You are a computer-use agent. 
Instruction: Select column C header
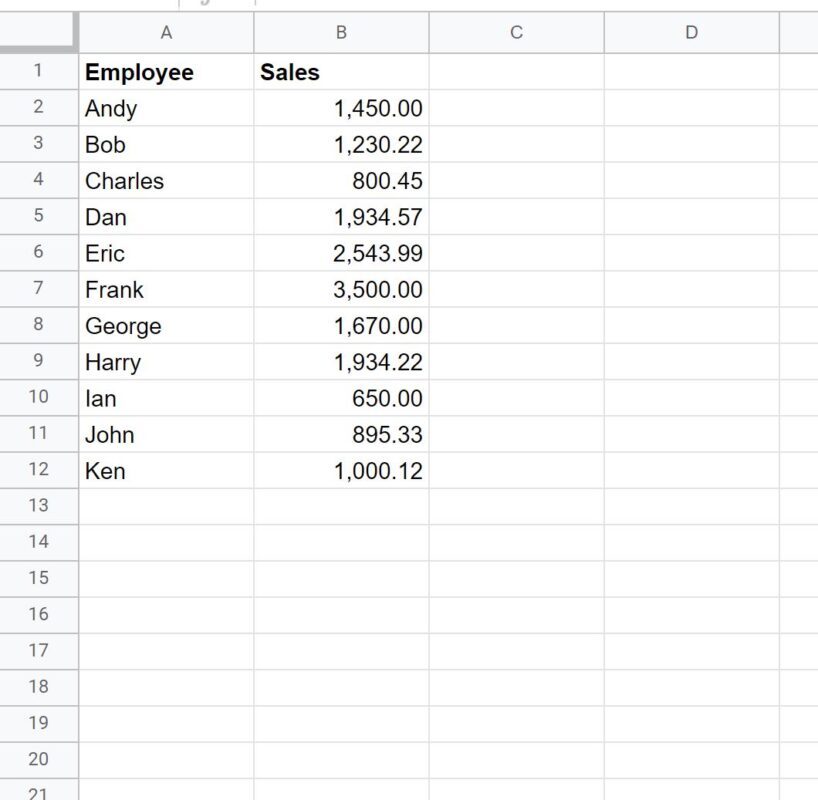click(x=516, y=32)
